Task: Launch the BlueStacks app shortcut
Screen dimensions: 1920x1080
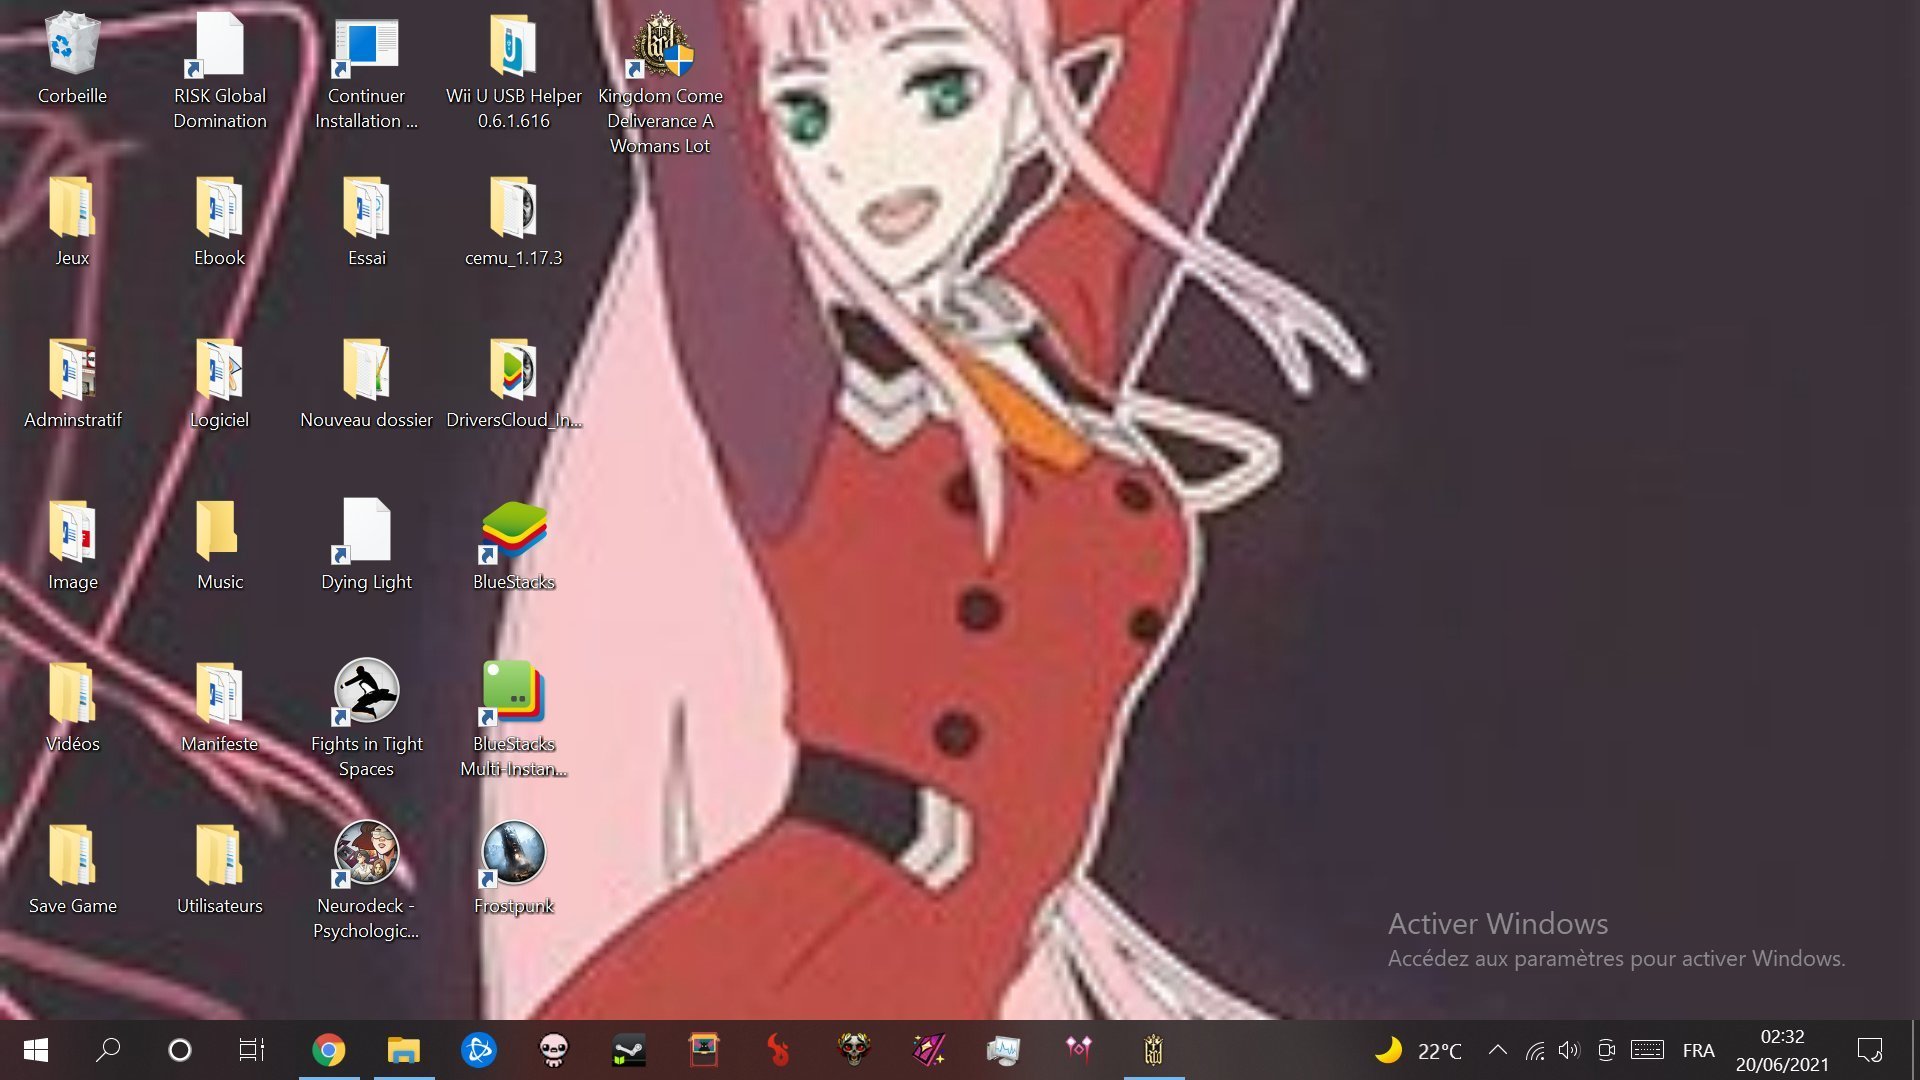Action: [513, 546]
